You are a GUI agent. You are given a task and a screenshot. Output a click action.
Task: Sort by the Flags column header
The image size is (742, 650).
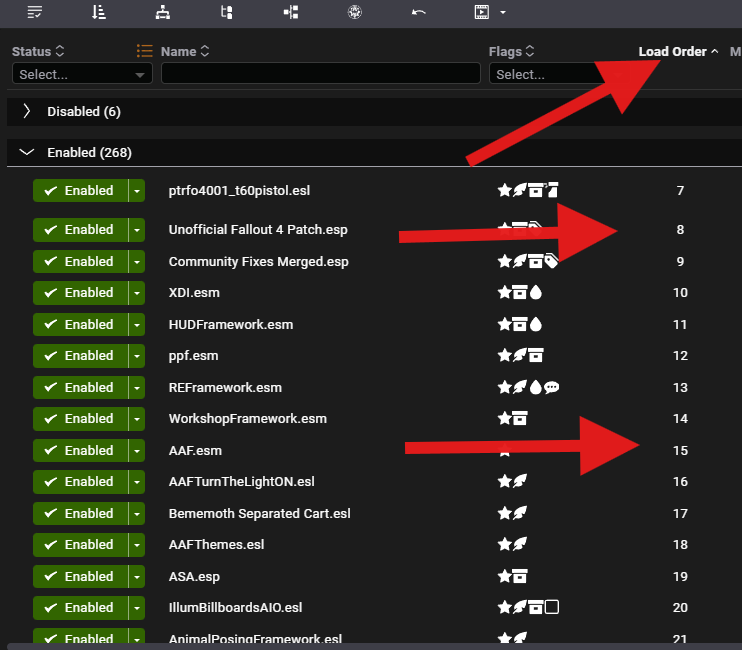[512, 51]
